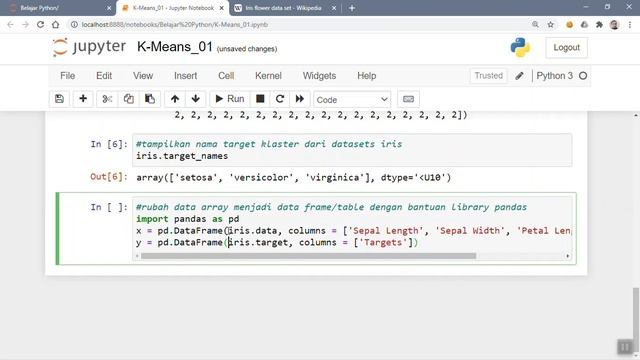Click the iris.target_names code line
Screen dimensions: 640x360
click(x=182, y=156)
